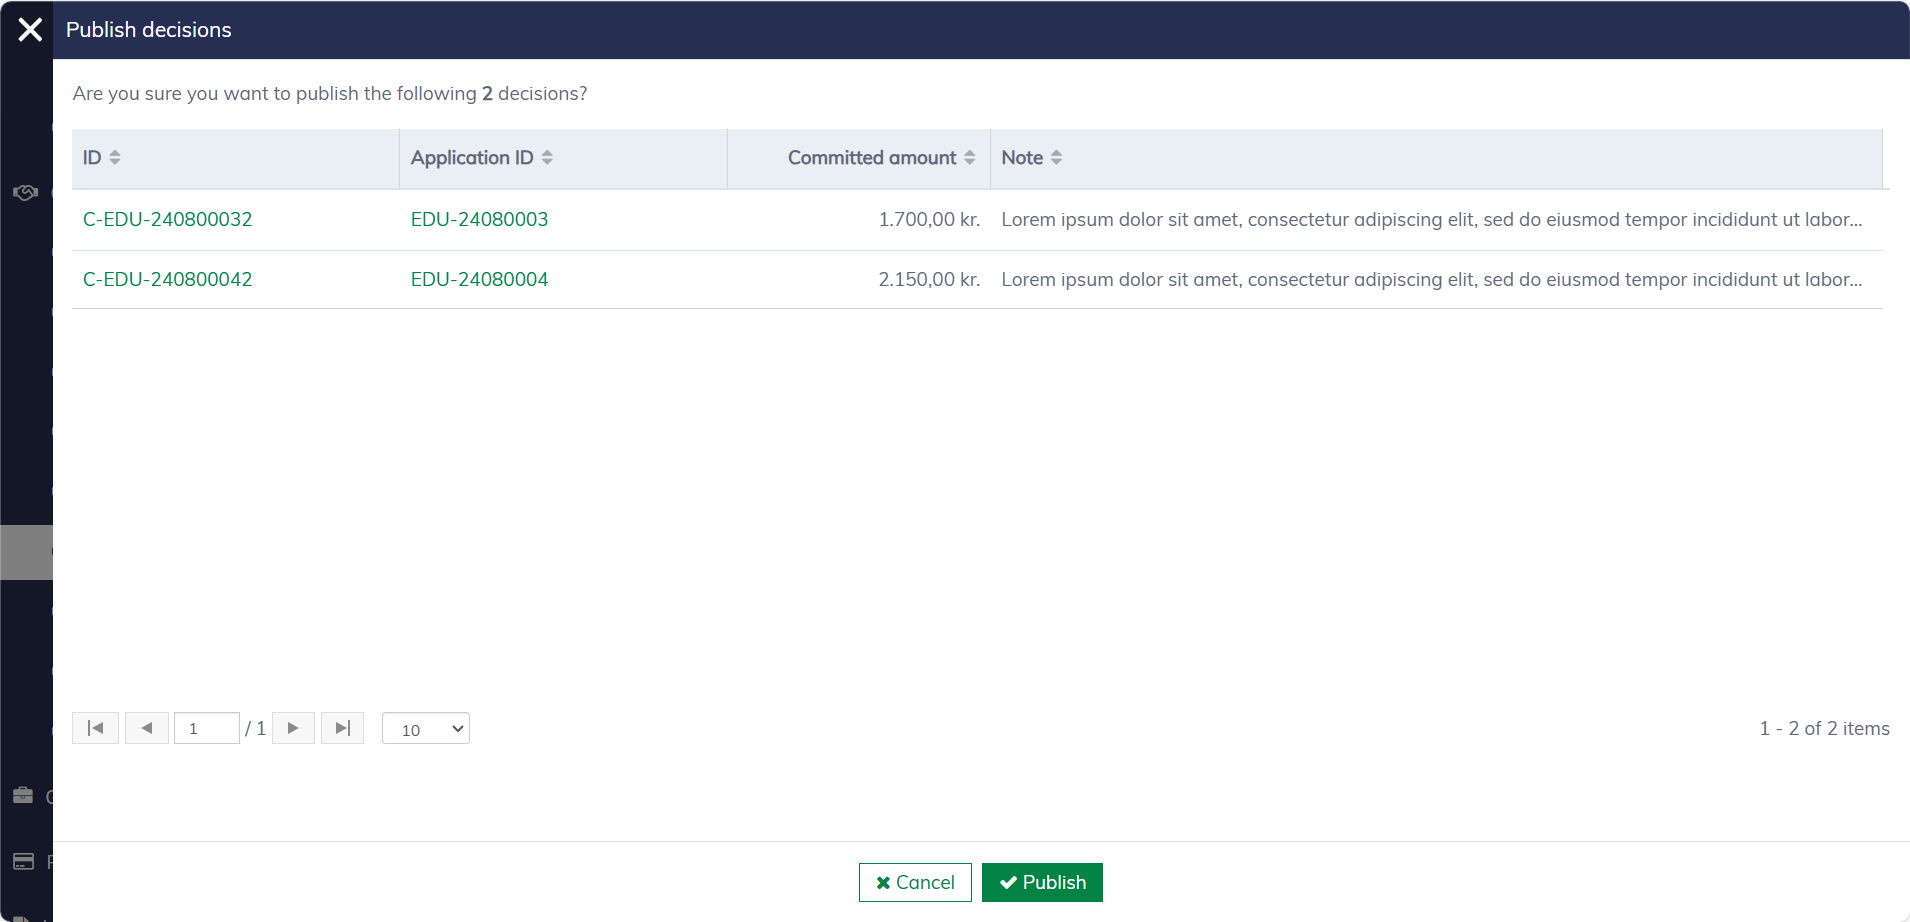Open decision C-EDU-240800042

point(167,279)
